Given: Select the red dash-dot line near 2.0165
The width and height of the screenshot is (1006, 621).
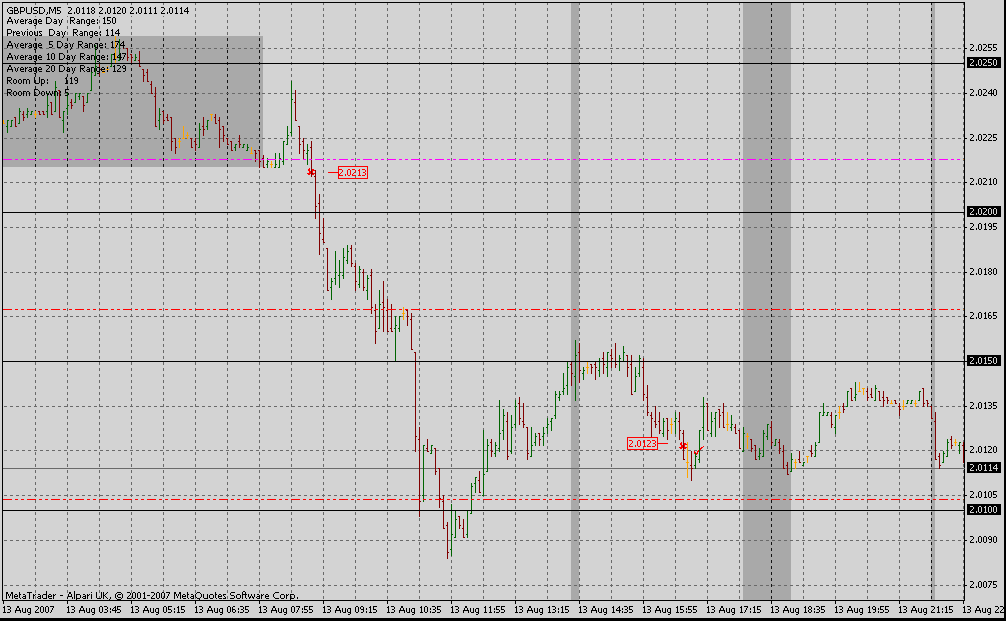Looking at the screenshot, I should (x=482, y=310).
